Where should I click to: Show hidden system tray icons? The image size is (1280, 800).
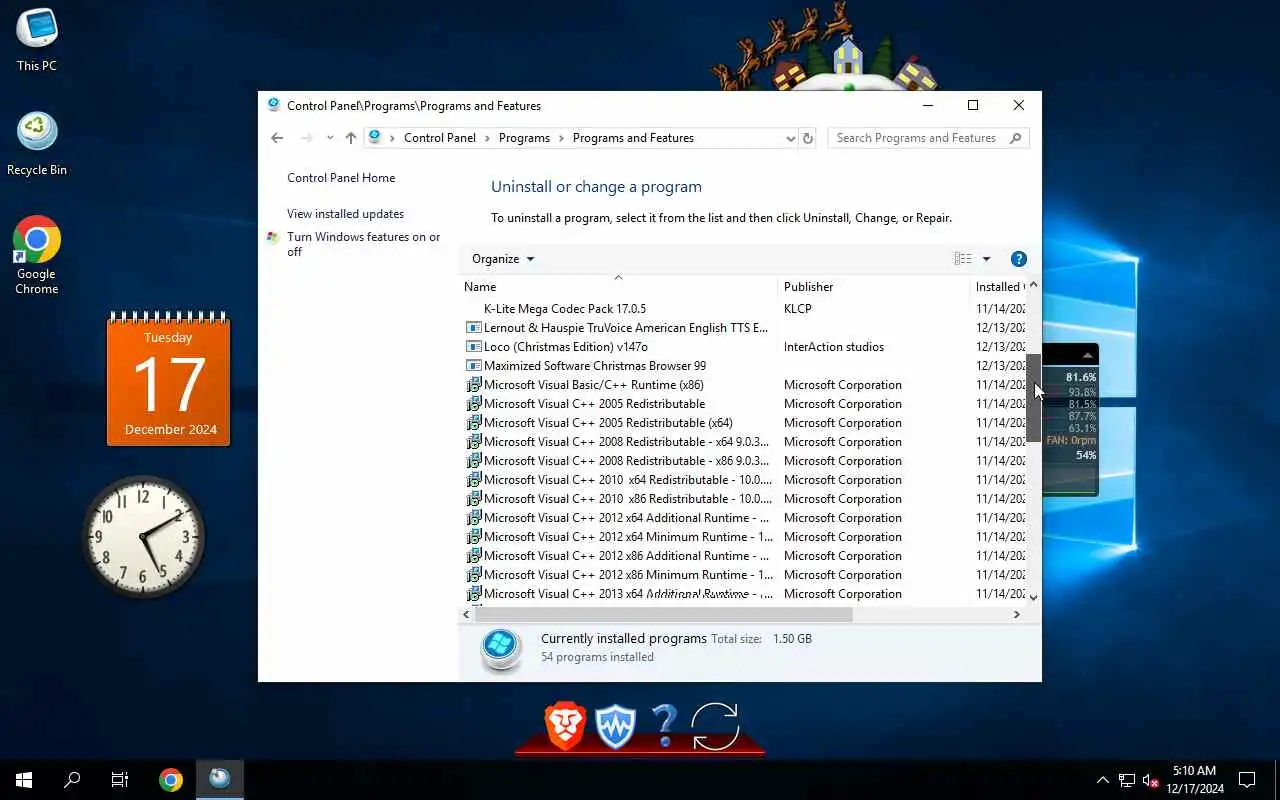pos(1102,780)
